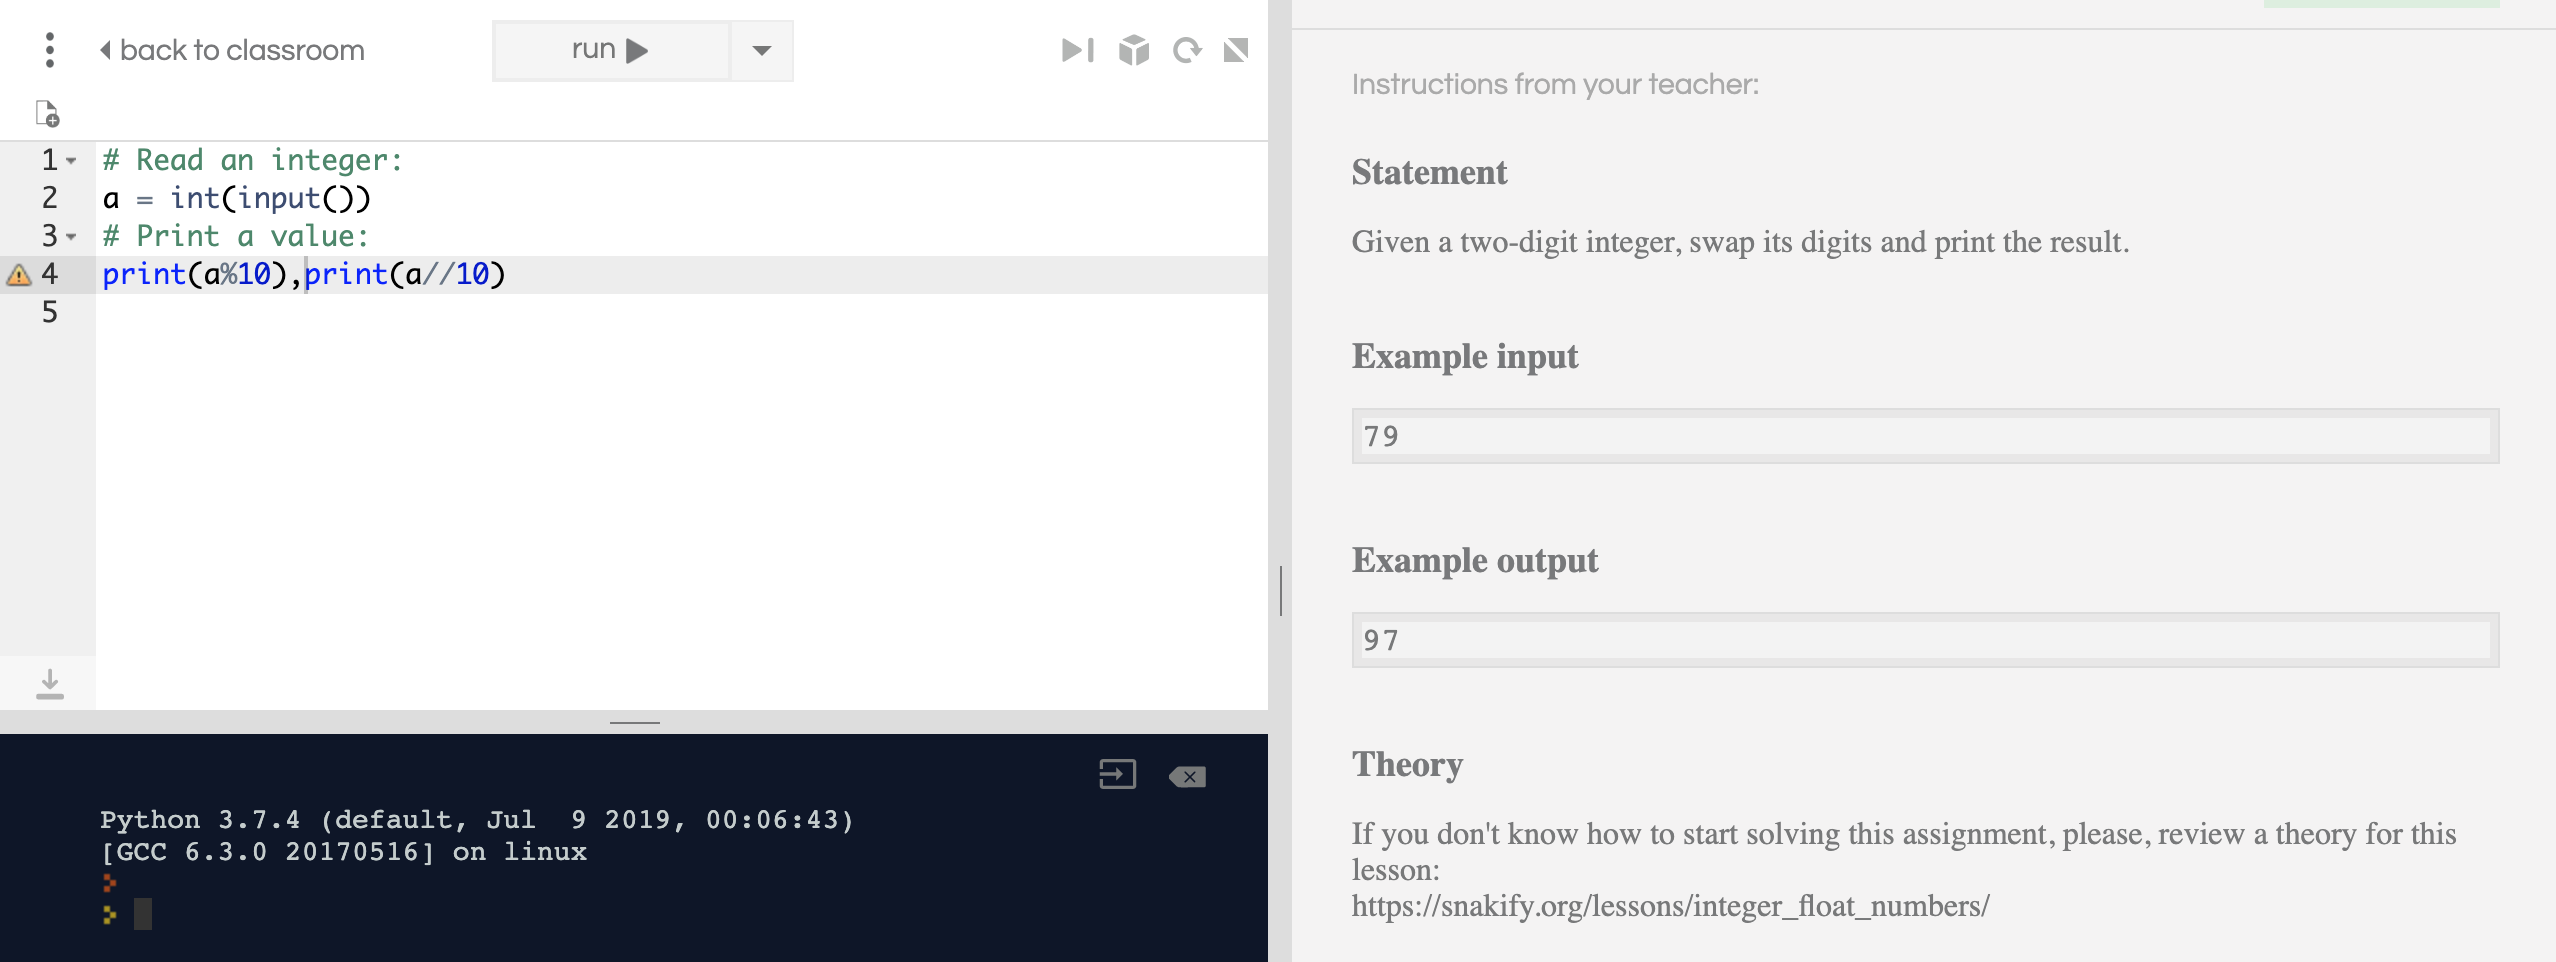Collapse the code fold on line 3

point(71,235)
